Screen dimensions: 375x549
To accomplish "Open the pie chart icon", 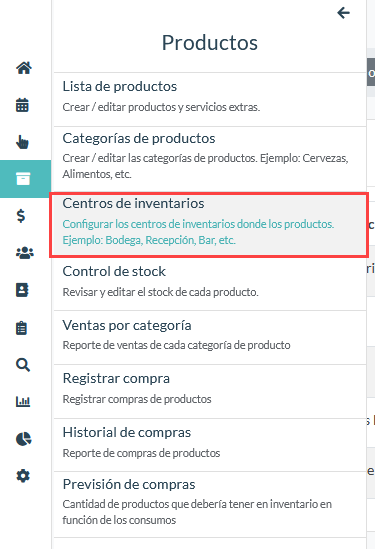I will click(x=23, y=439).
